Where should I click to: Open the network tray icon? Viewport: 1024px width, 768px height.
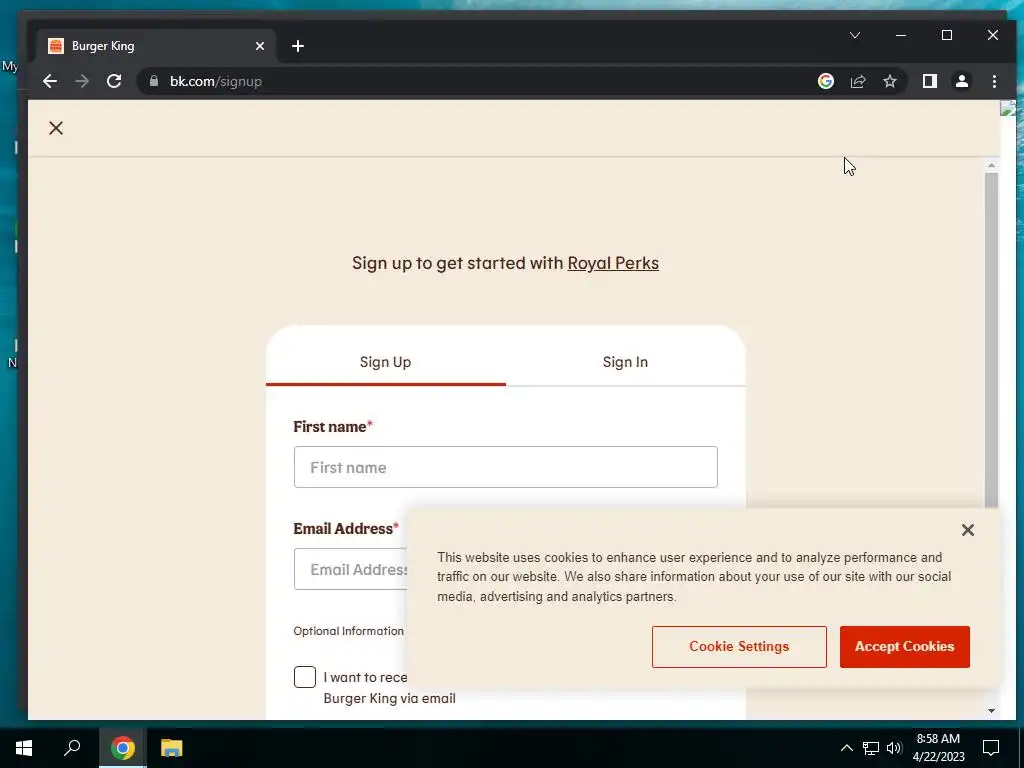[871, 748]
